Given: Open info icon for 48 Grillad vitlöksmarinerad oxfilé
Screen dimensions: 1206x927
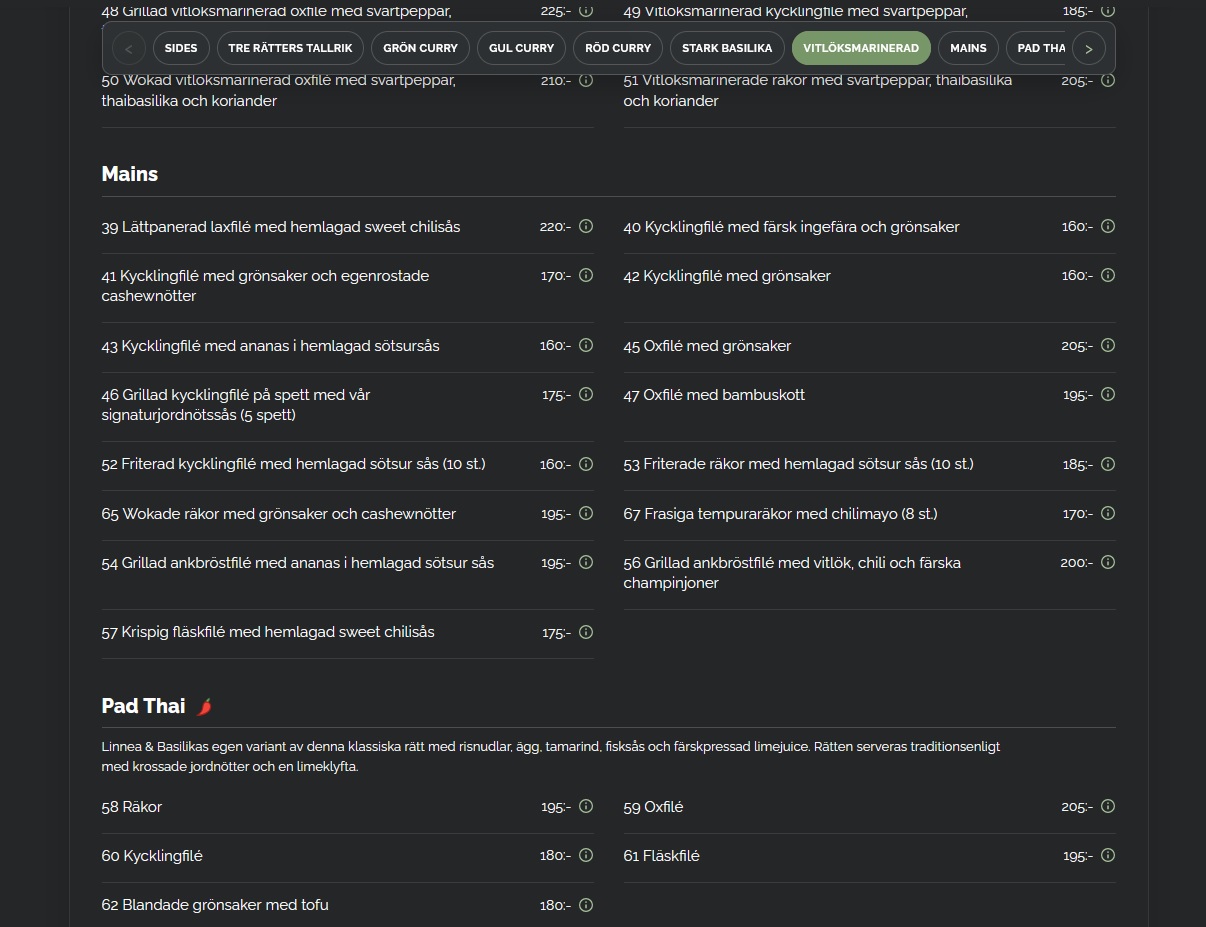Looking at the screenshot, I should (x=586, y=11).
